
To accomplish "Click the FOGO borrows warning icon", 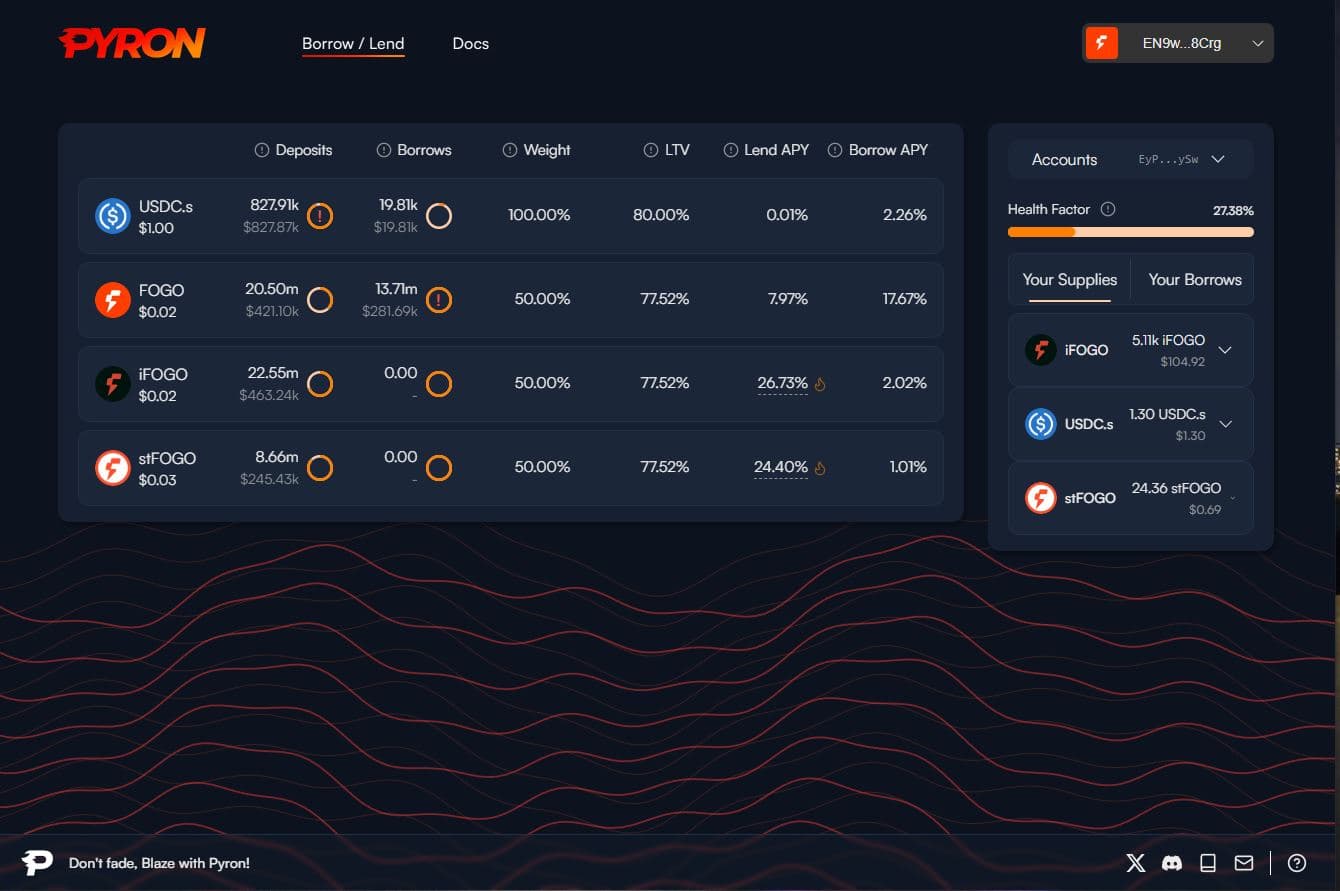I will pyautogui.click(x=439, y=300).
